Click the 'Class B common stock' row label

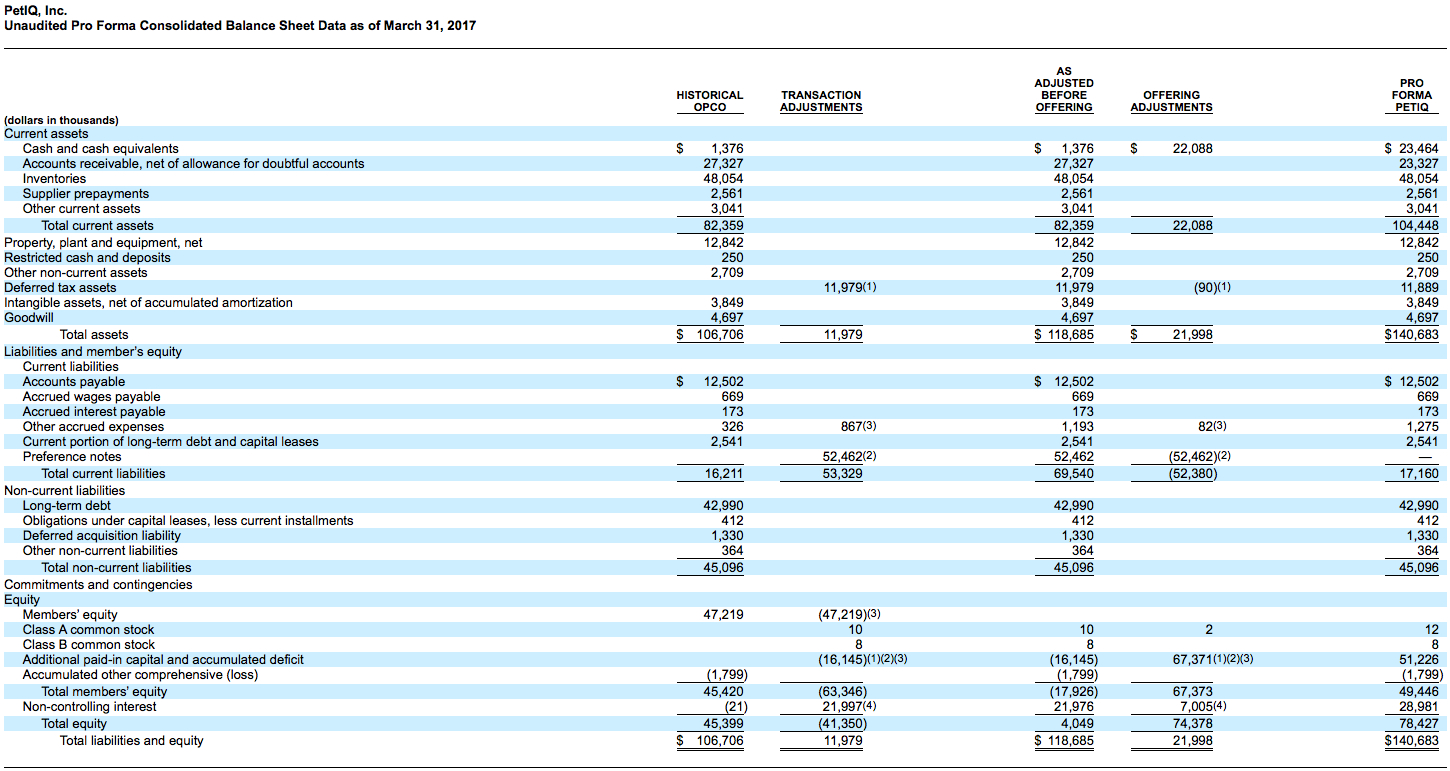coord(89,644)
